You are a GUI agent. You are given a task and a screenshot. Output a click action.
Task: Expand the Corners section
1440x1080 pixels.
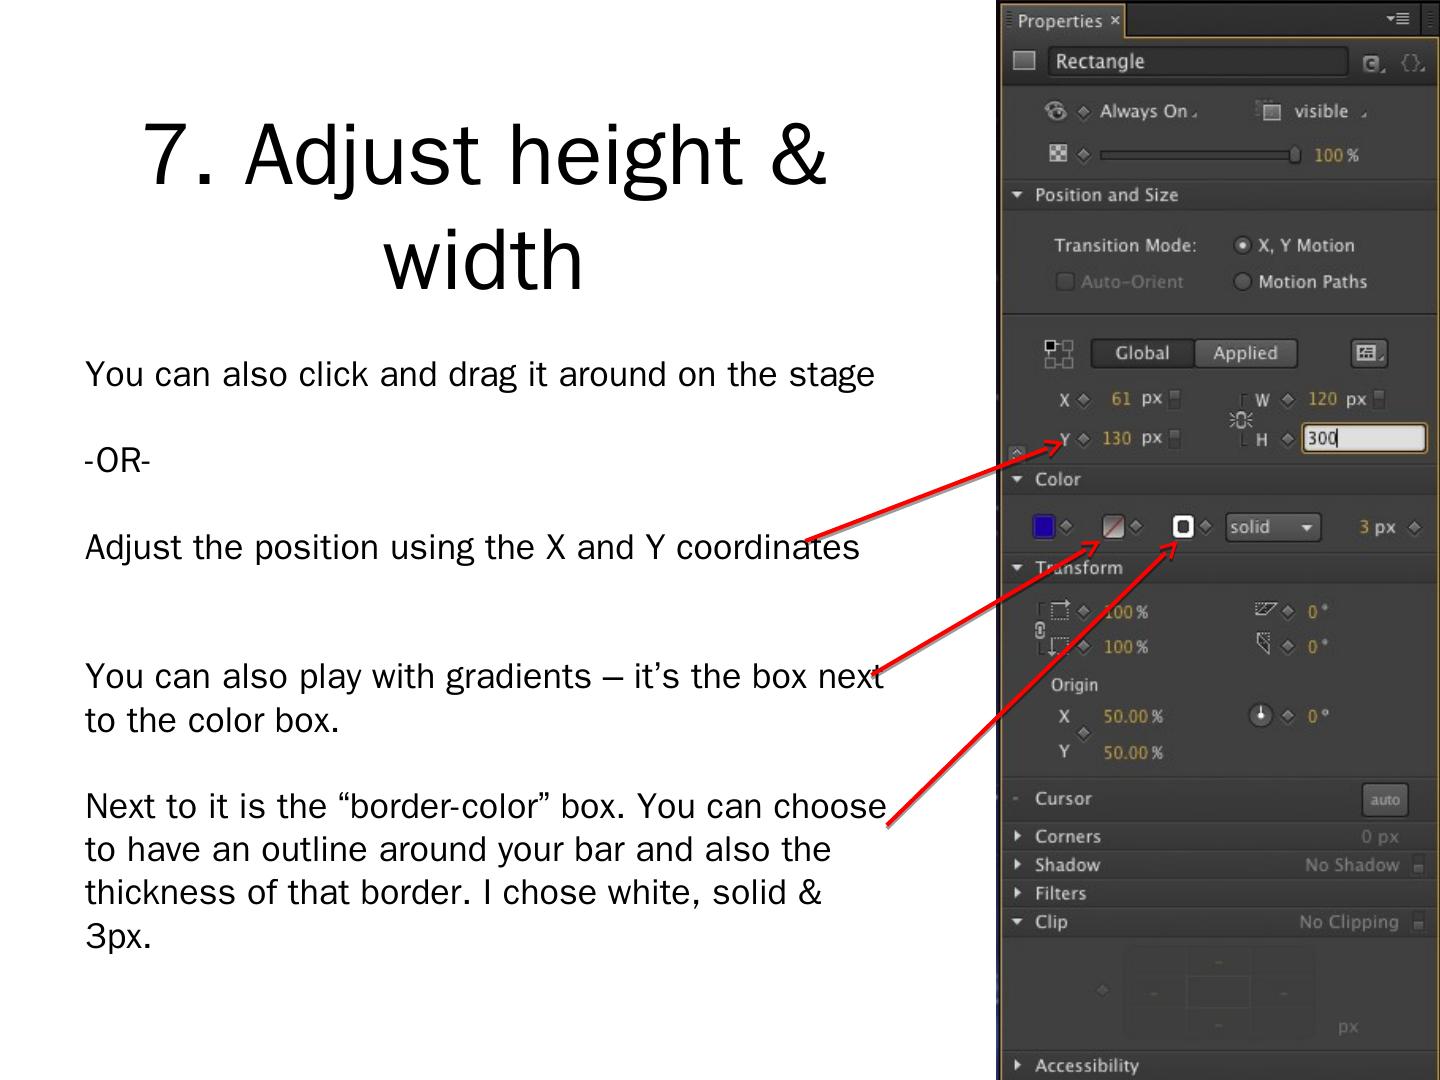[1018, 836]
